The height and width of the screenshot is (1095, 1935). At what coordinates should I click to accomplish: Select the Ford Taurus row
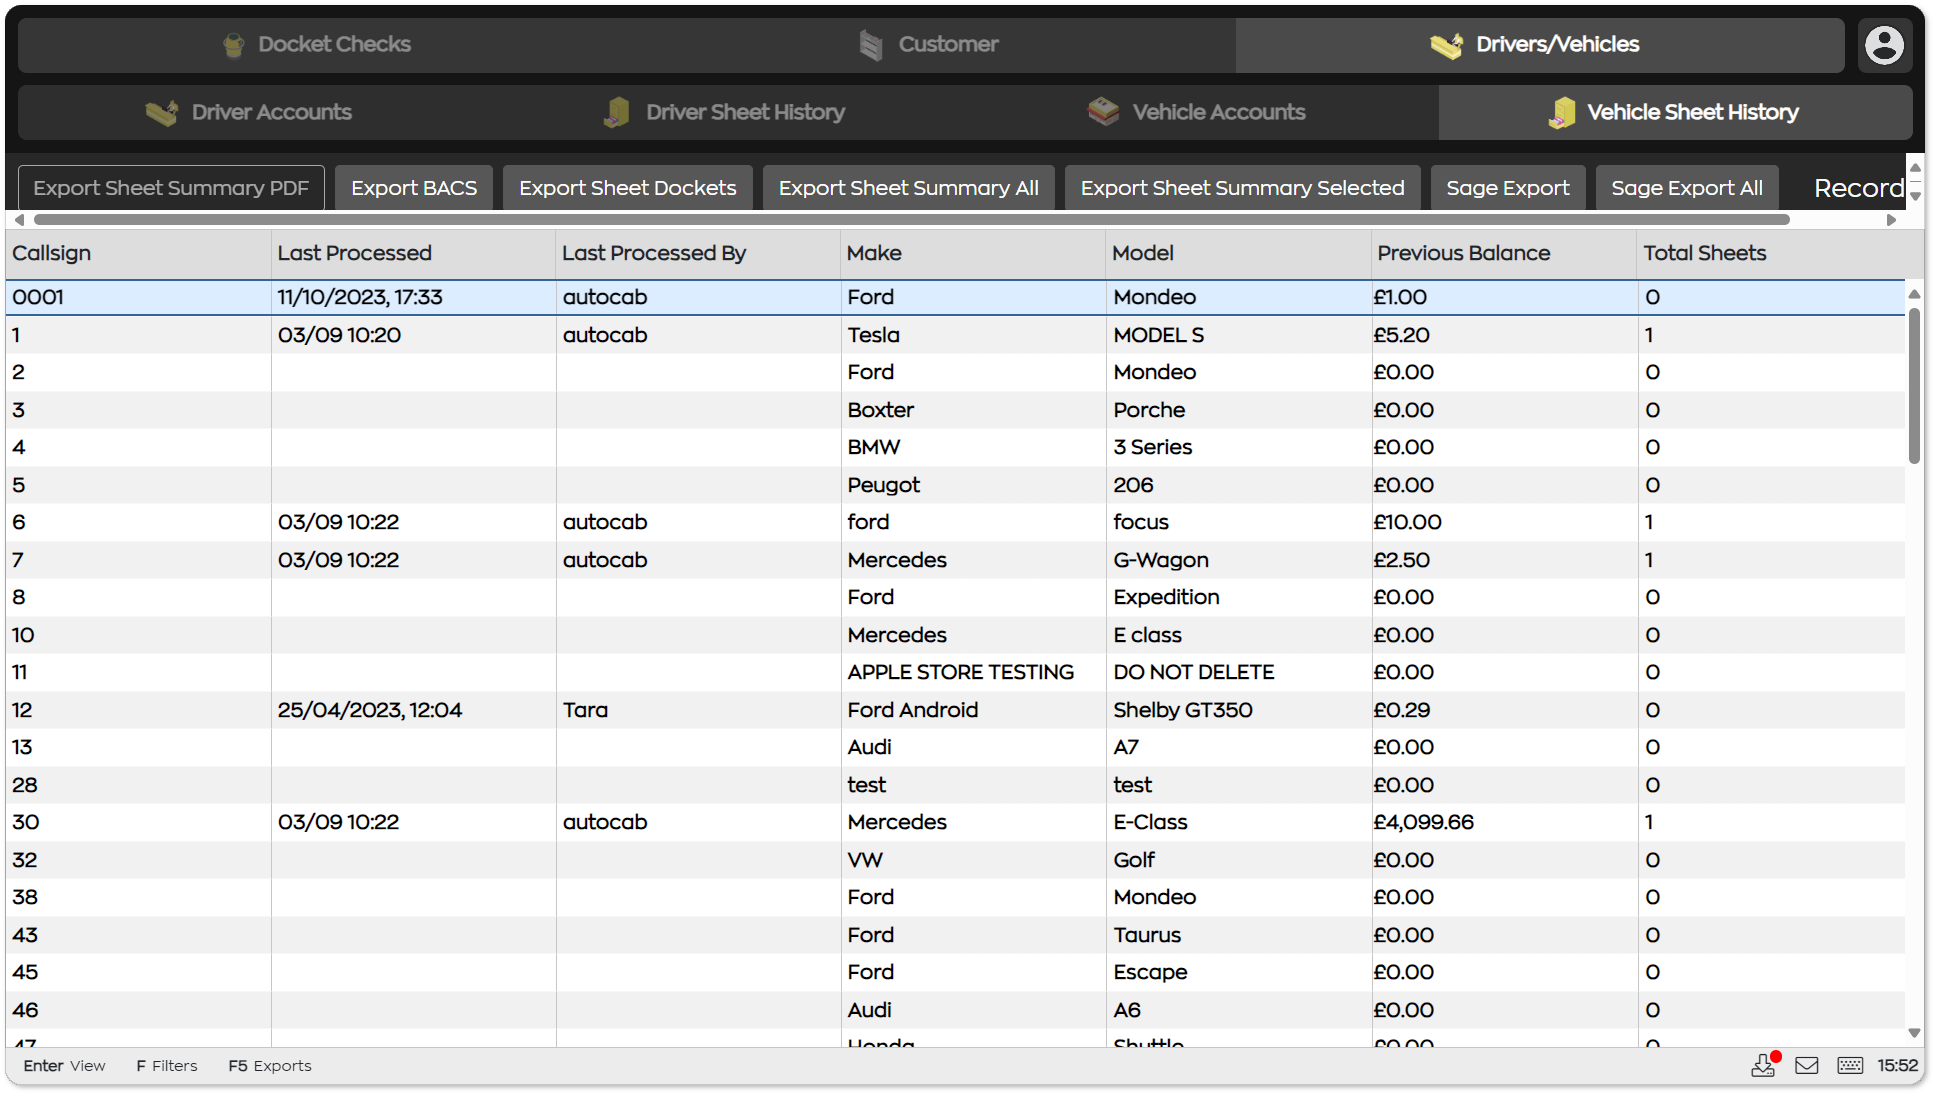point(955,935)
